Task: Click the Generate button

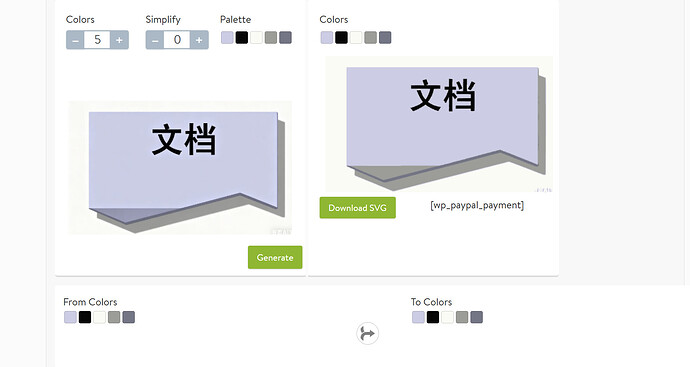Action: pyautogui.click(x=275, y=257)
